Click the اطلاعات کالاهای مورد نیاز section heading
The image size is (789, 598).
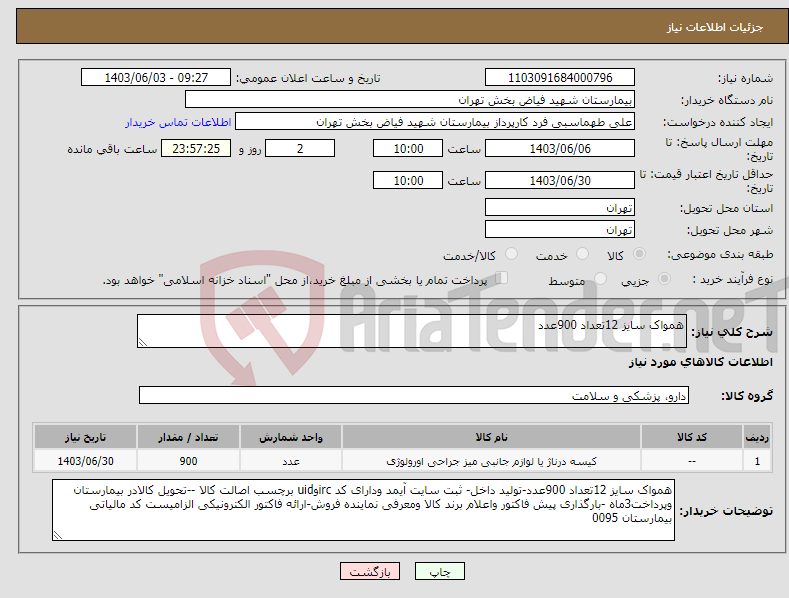point(700,362)
